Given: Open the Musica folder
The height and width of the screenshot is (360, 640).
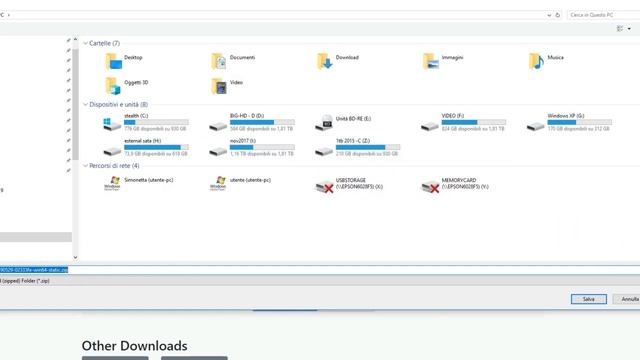Looking at the screenshot, I should 546,61.
